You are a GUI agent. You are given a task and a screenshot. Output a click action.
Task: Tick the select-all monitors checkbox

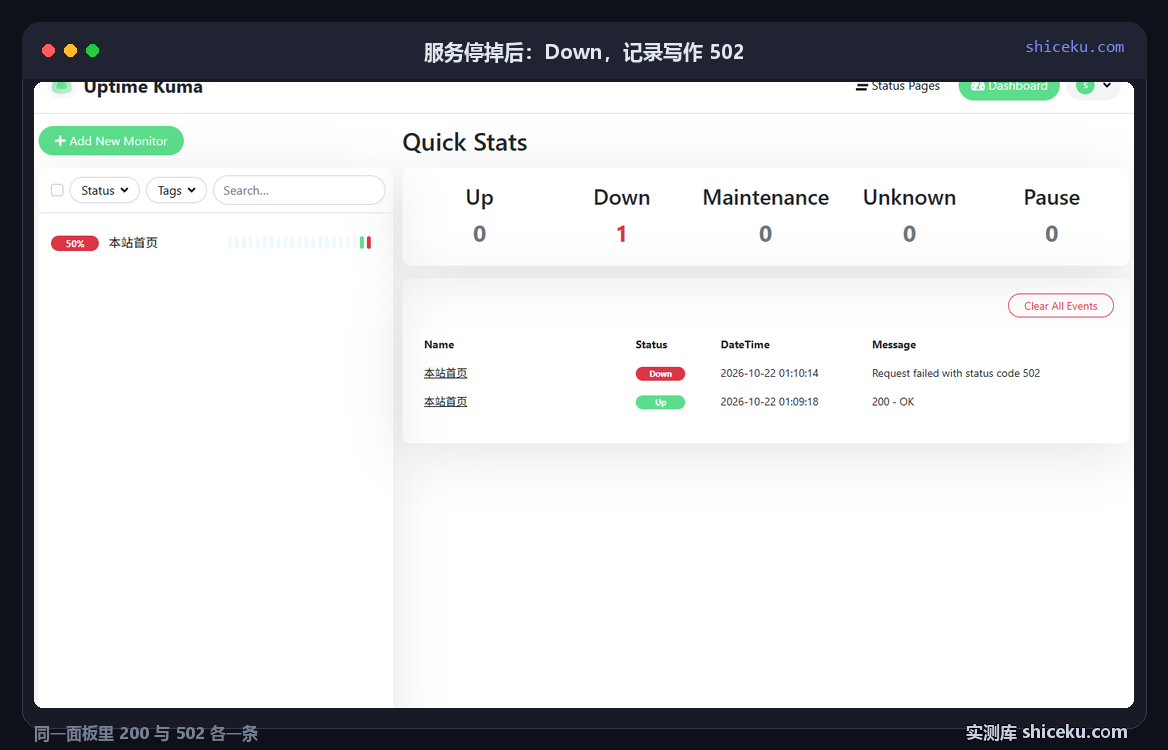(x=57, y=190)
